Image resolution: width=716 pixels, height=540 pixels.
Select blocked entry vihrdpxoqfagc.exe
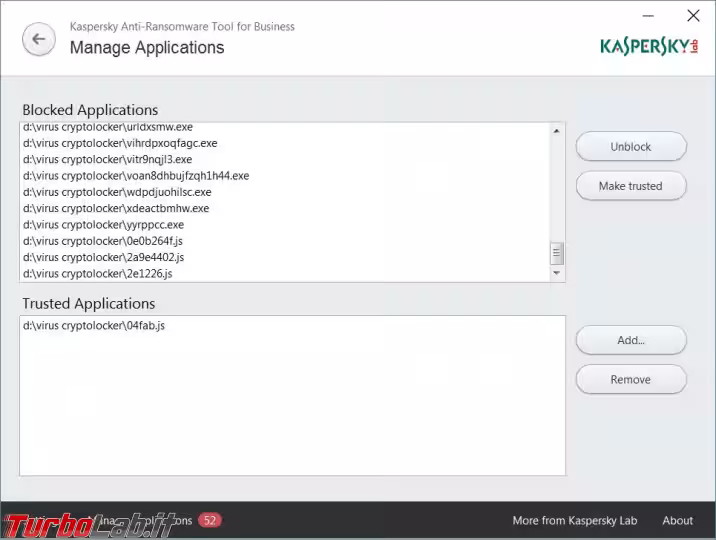[x=285, y=143]
